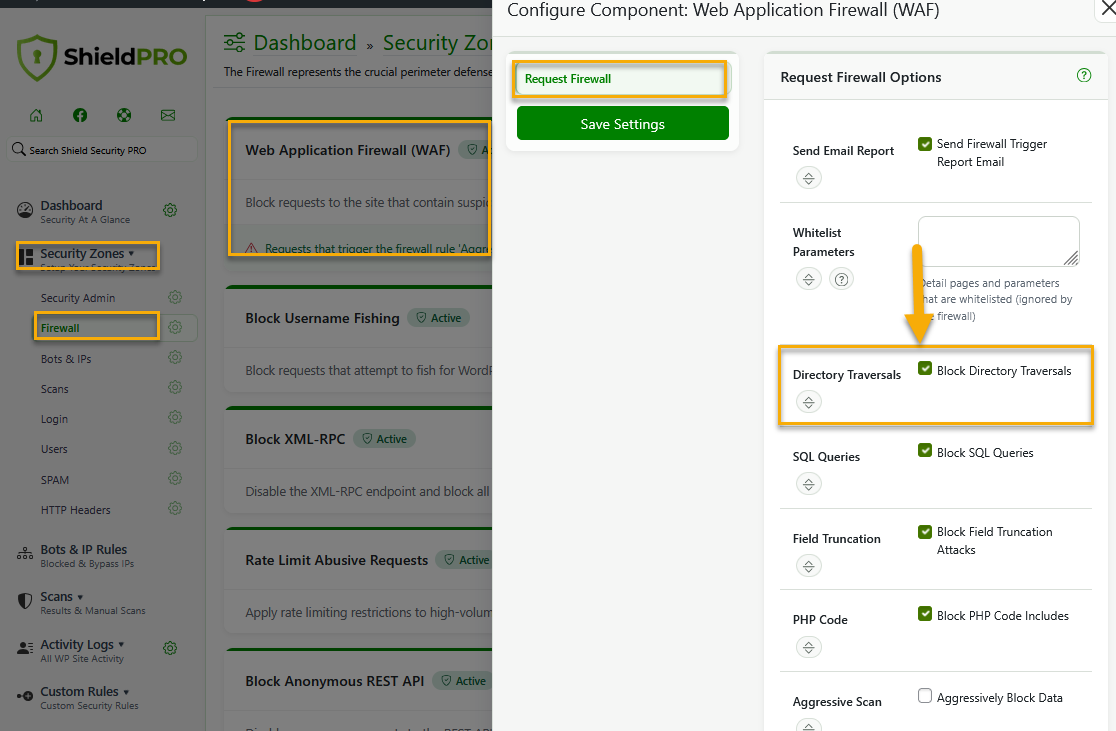
Task: Click the Whitelist Parameters arrows icon
Action: pos(809,279)
